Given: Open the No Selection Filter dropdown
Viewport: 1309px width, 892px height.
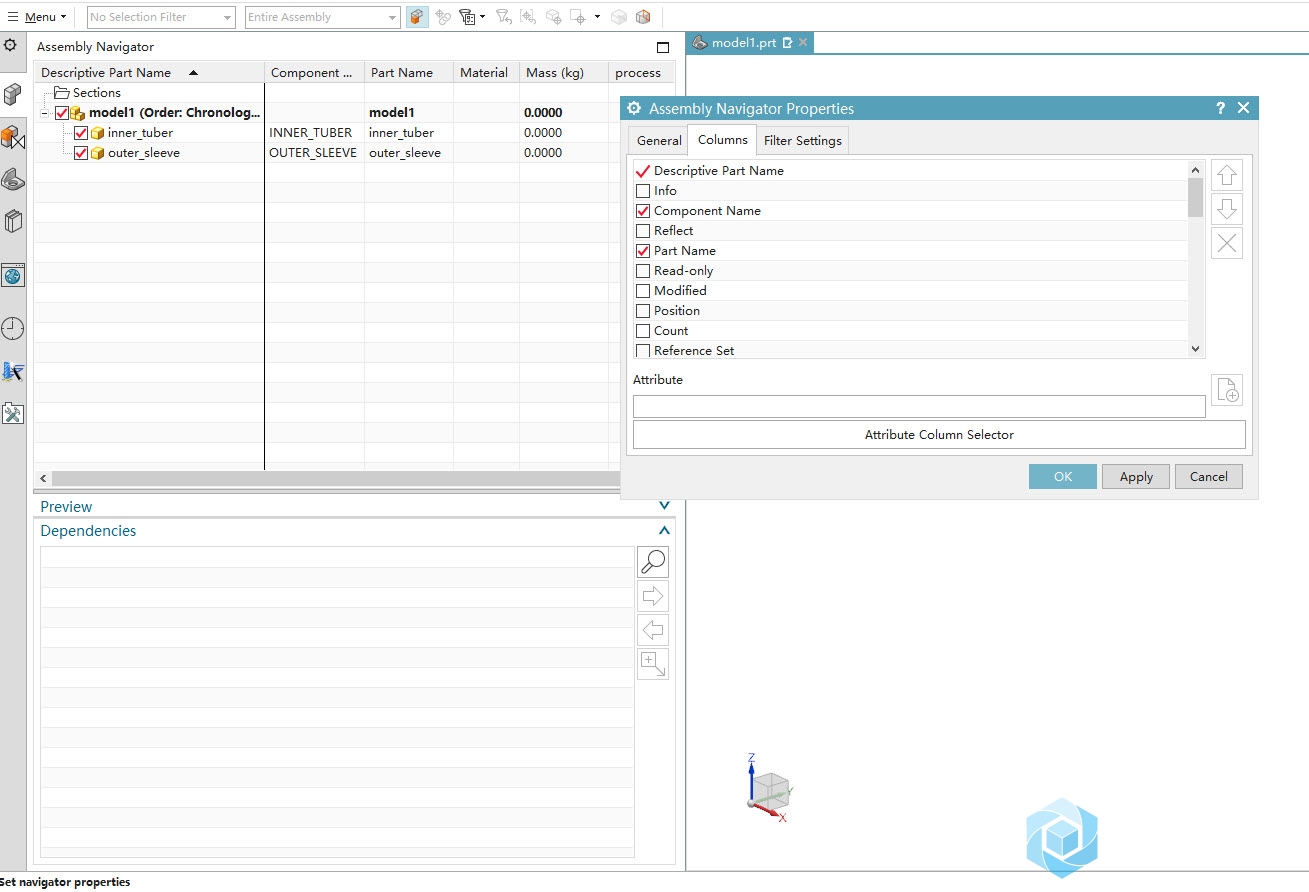Looking at the screenshot, I should click(161, 17).
